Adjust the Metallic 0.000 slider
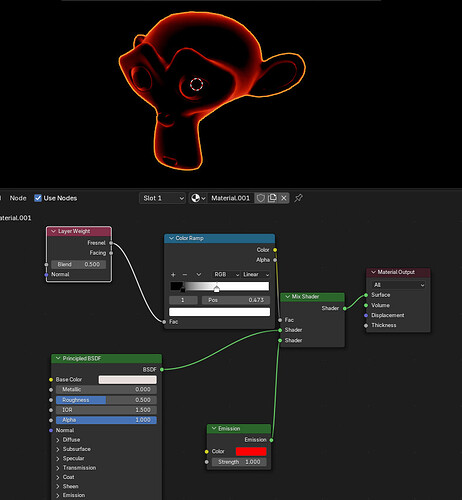The width and height of the screenshot is (462, 500). coord(106,389)
